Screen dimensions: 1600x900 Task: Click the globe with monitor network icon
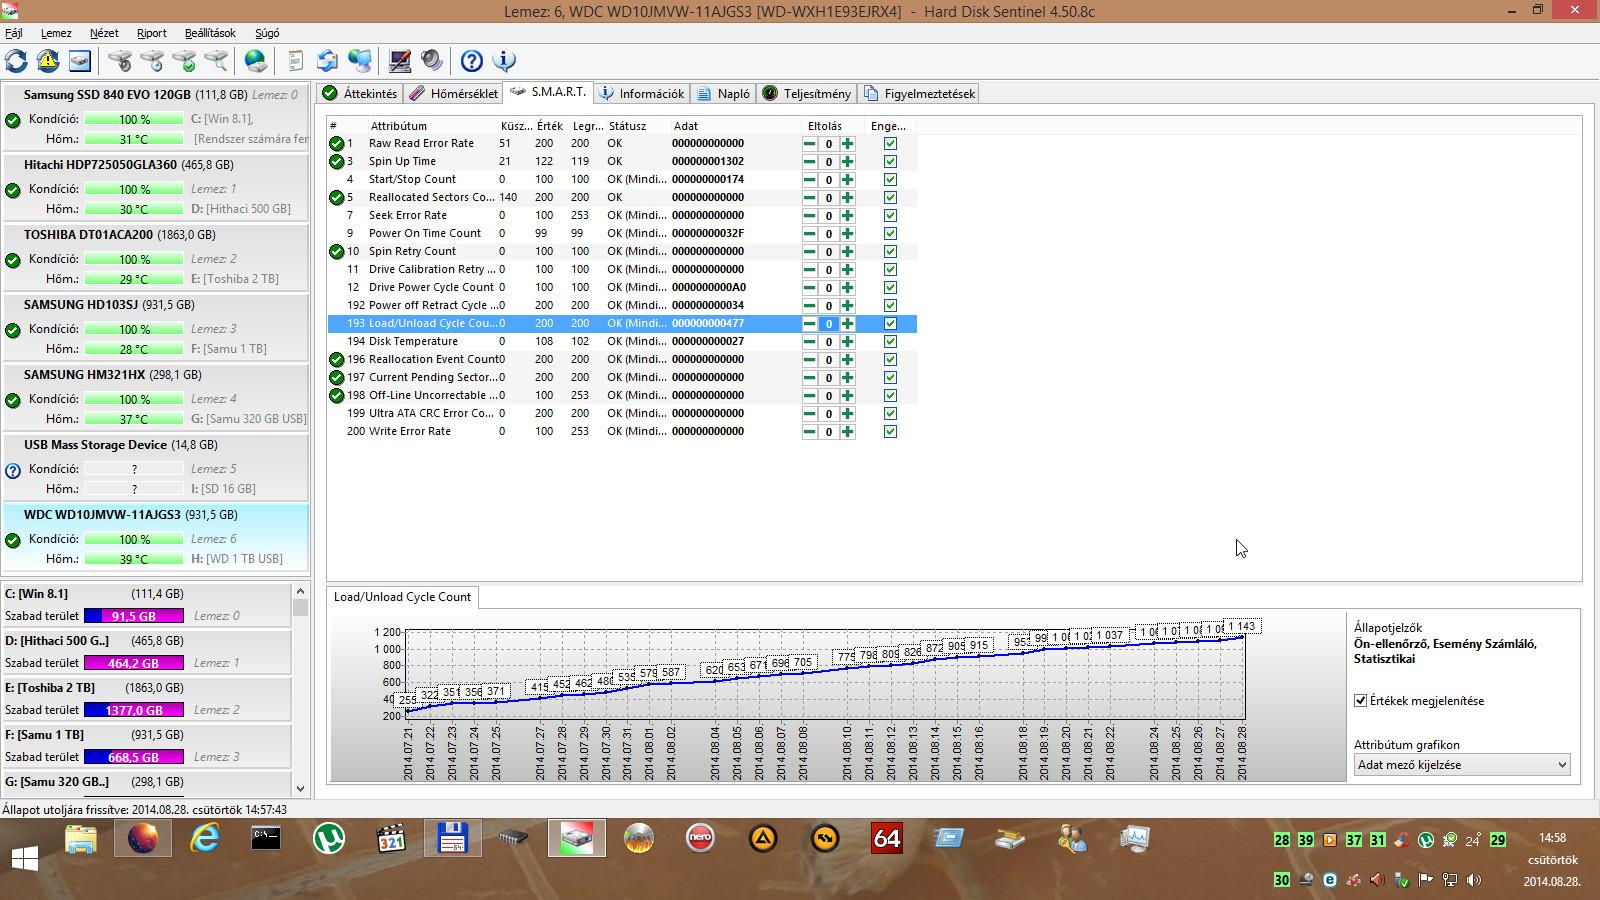(x=360, y=61)
